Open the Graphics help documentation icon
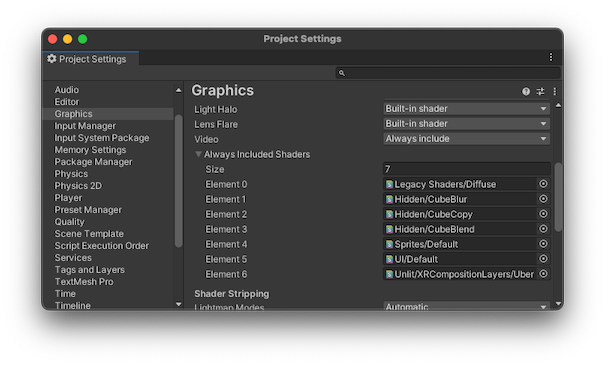The width and height of the screenshot is (605, 365). pos(526,91)
